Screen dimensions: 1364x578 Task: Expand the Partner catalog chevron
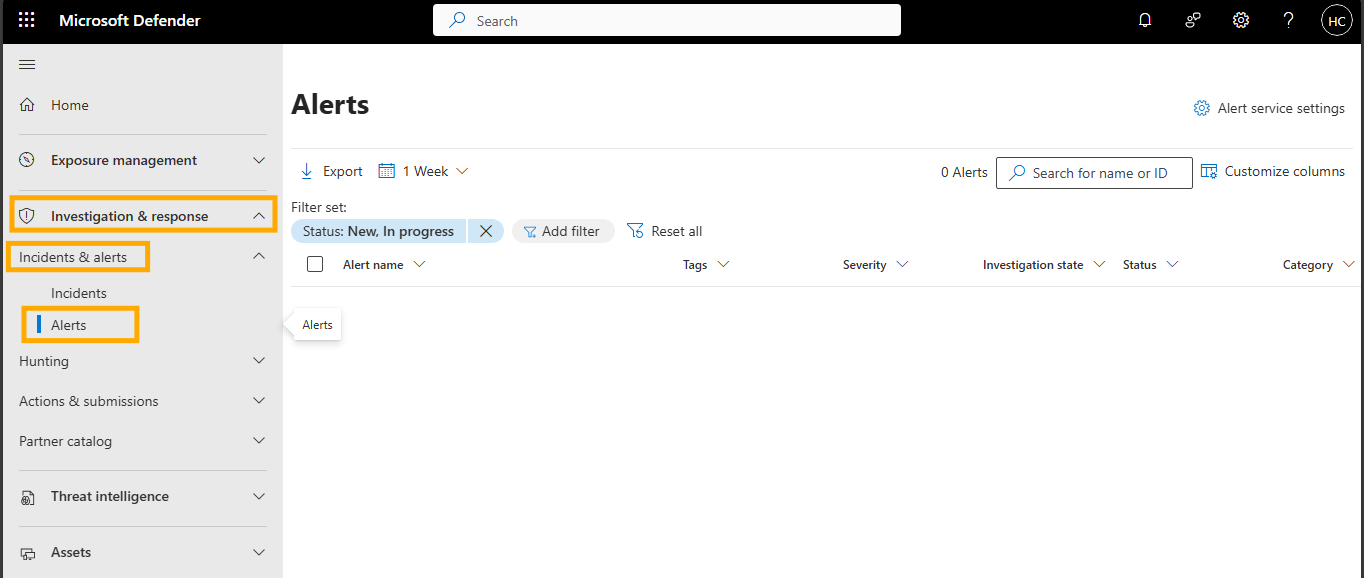pyautogui.click(x=259, y=441)
